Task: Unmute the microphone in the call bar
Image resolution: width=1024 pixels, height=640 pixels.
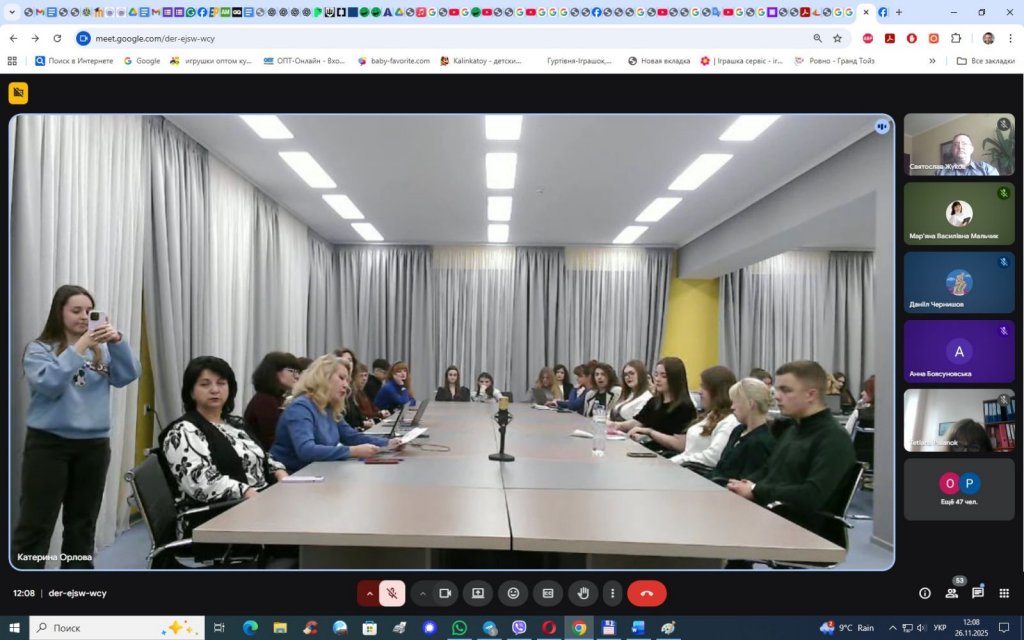Action: 393,593
